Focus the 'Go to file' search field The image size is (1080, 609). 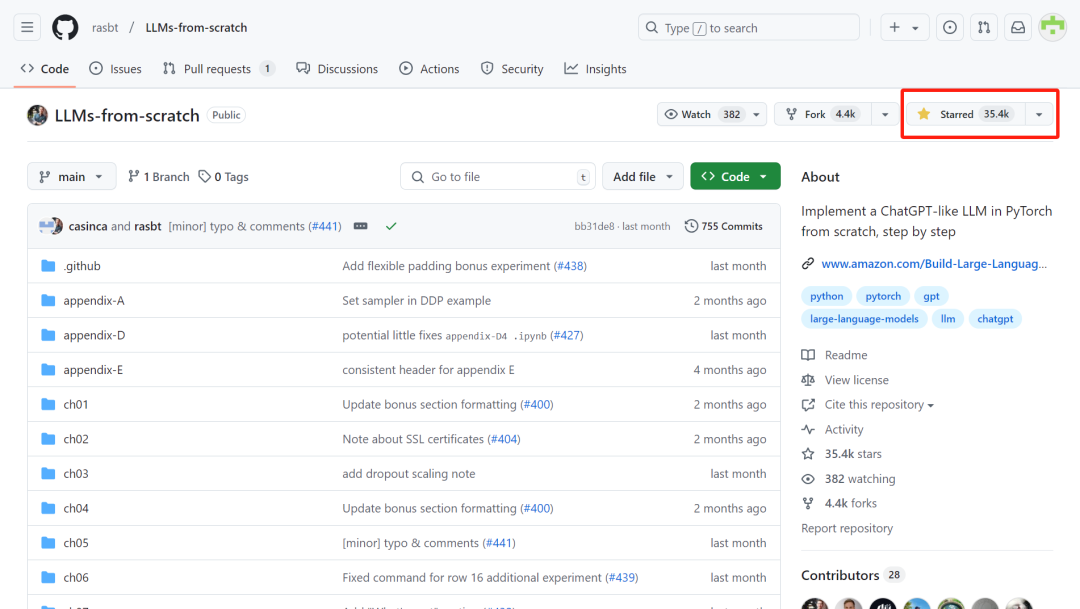click(497, 177)
